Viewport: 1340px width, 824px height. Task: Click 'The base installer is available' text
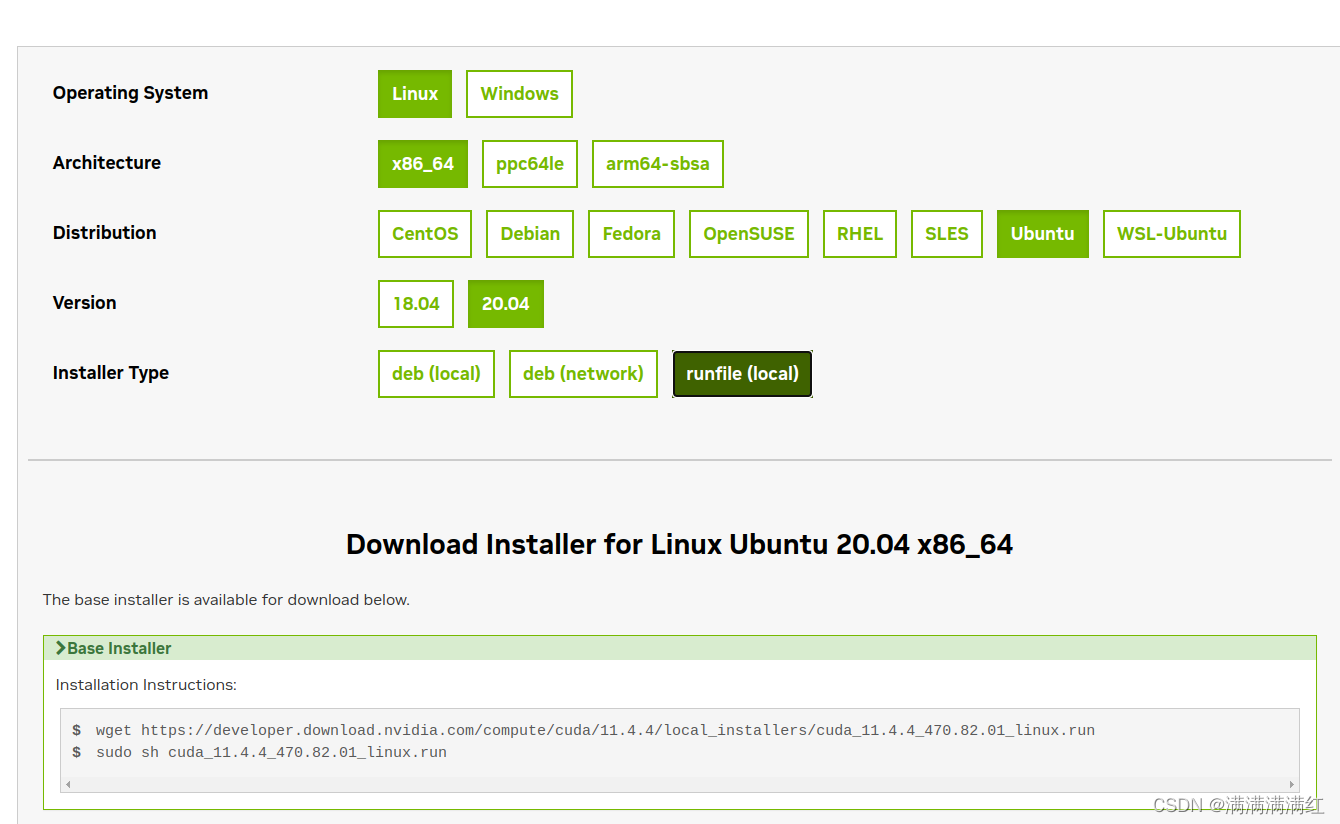coord(226,600)
